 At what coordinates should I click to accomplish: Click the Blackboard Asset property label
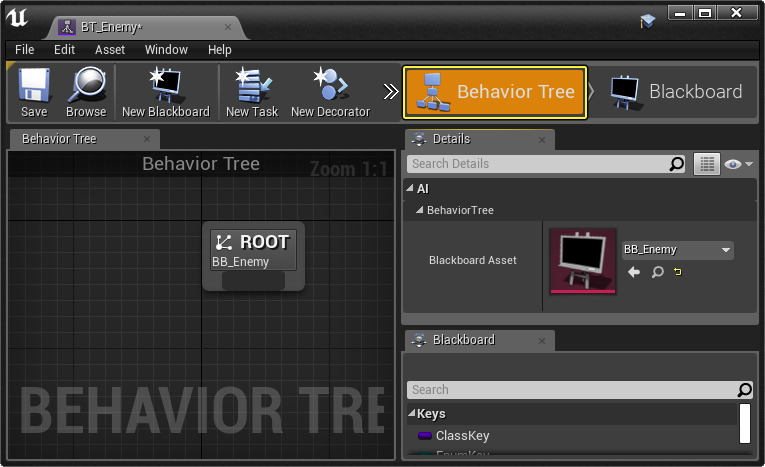(x=472, y=261)
